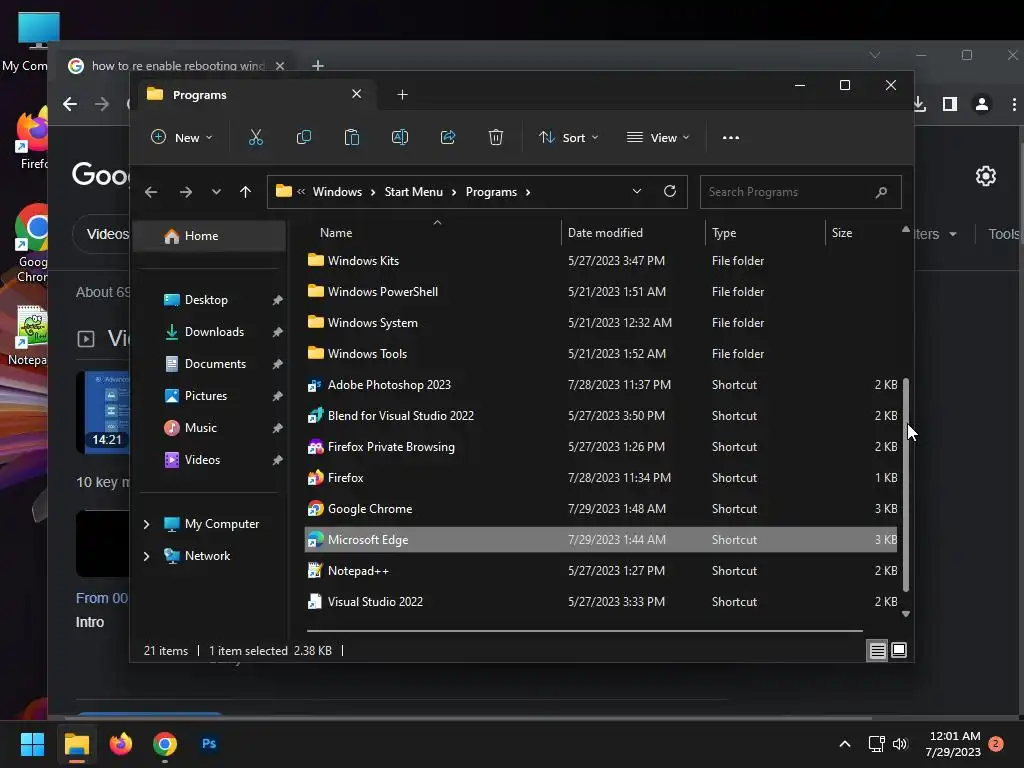
Task: Open new tab in Chrome window
Action: (x=317, y=66)
